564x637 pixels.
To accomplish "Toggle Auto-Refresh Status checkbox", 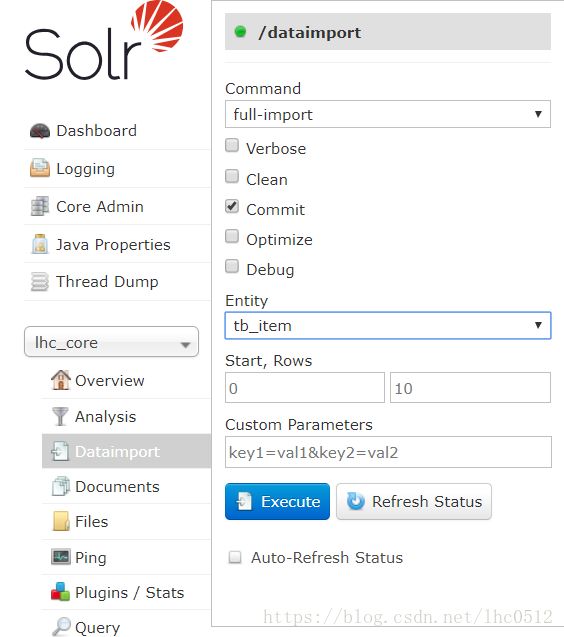I will [x=235, y=557].
